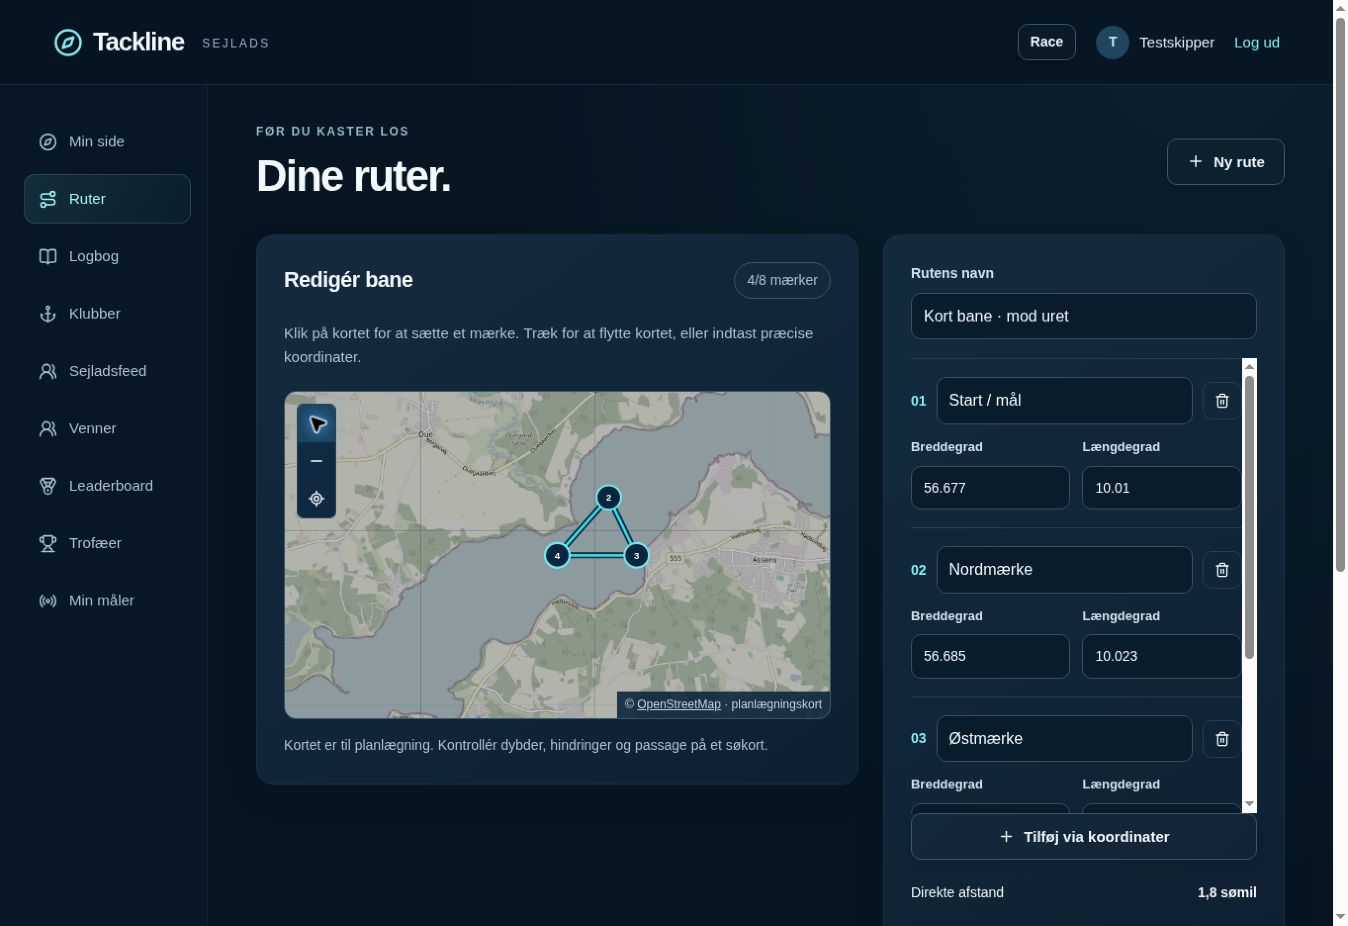Go to Ruter in the sidebar
1348x926 pixels.
click(107, 199)
